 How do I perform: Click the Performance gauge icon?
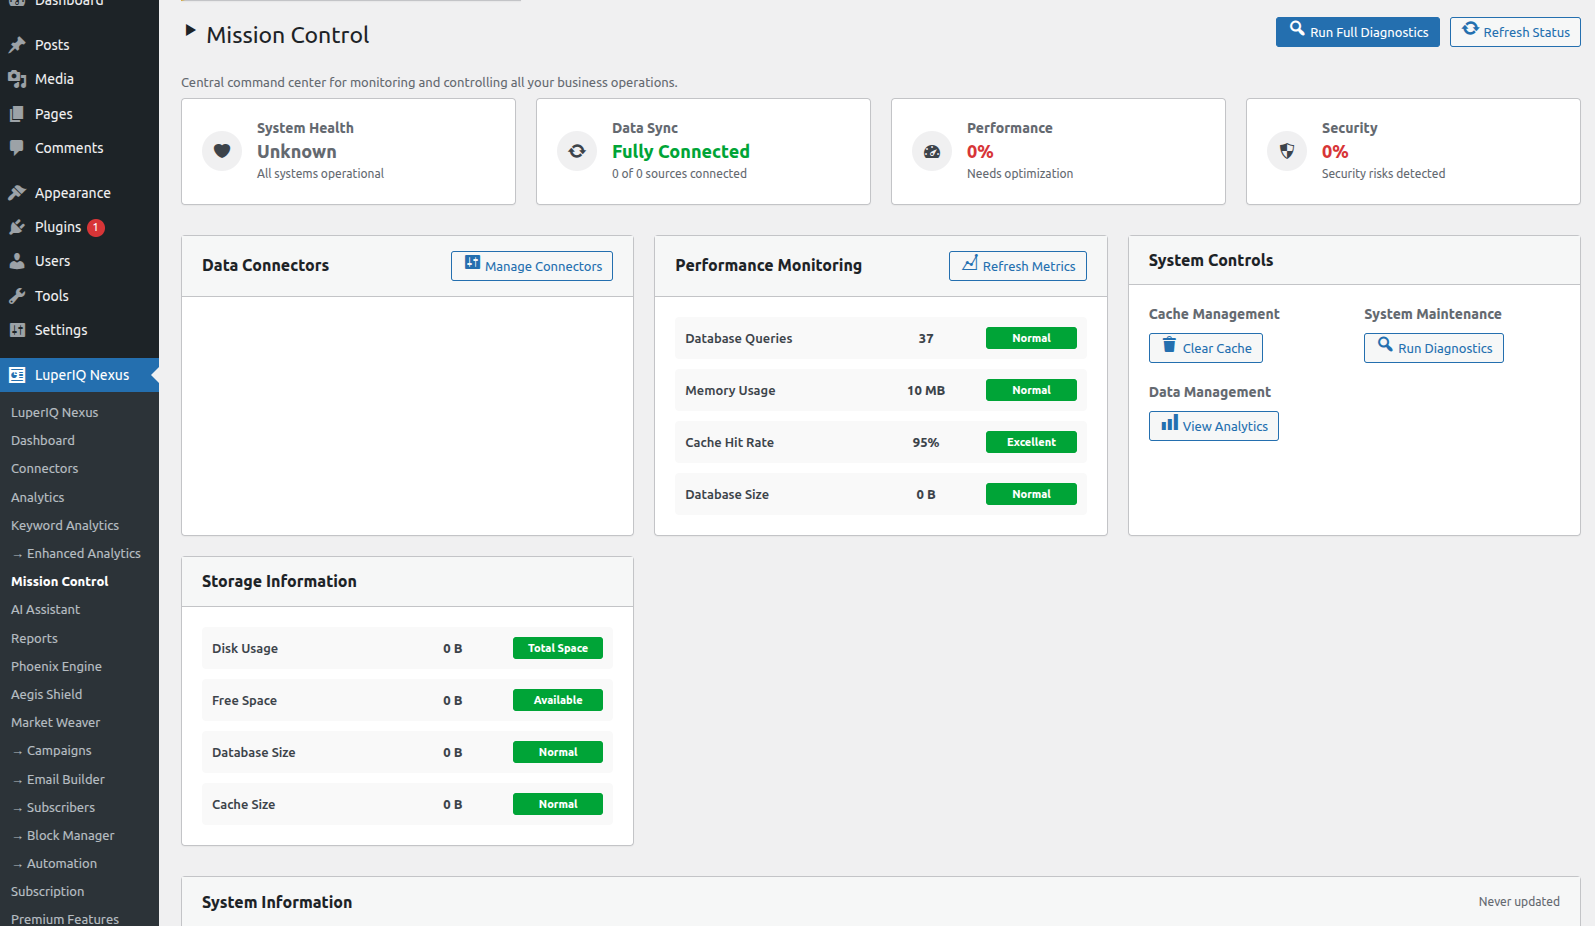tap(932, 151)
